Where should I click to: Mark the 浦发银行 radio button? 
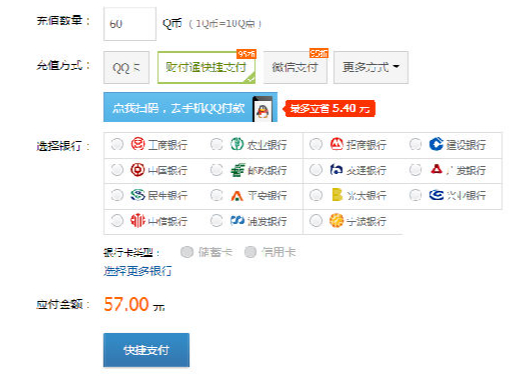pyautogui.click(x=216, y=220)
